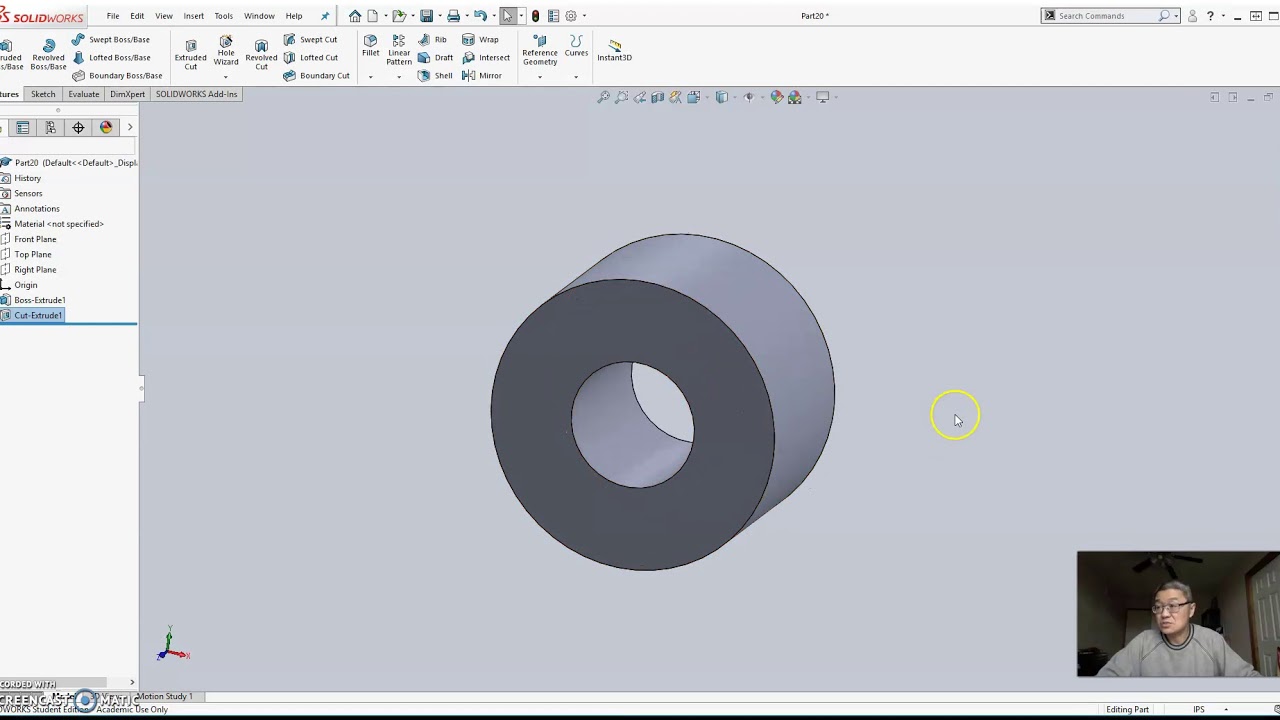The height and width of the screenshot is (720, 1280).
Task: Open View Settings monitor icon
Action: click(x=822, y=97)
